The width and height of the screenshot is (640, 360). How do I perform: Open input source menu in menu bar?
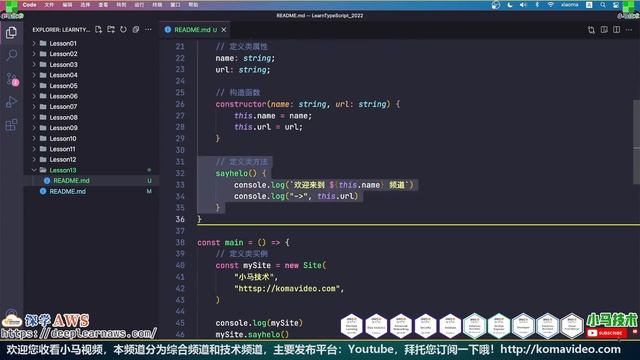pyautogui.click(x=589, y=5)
